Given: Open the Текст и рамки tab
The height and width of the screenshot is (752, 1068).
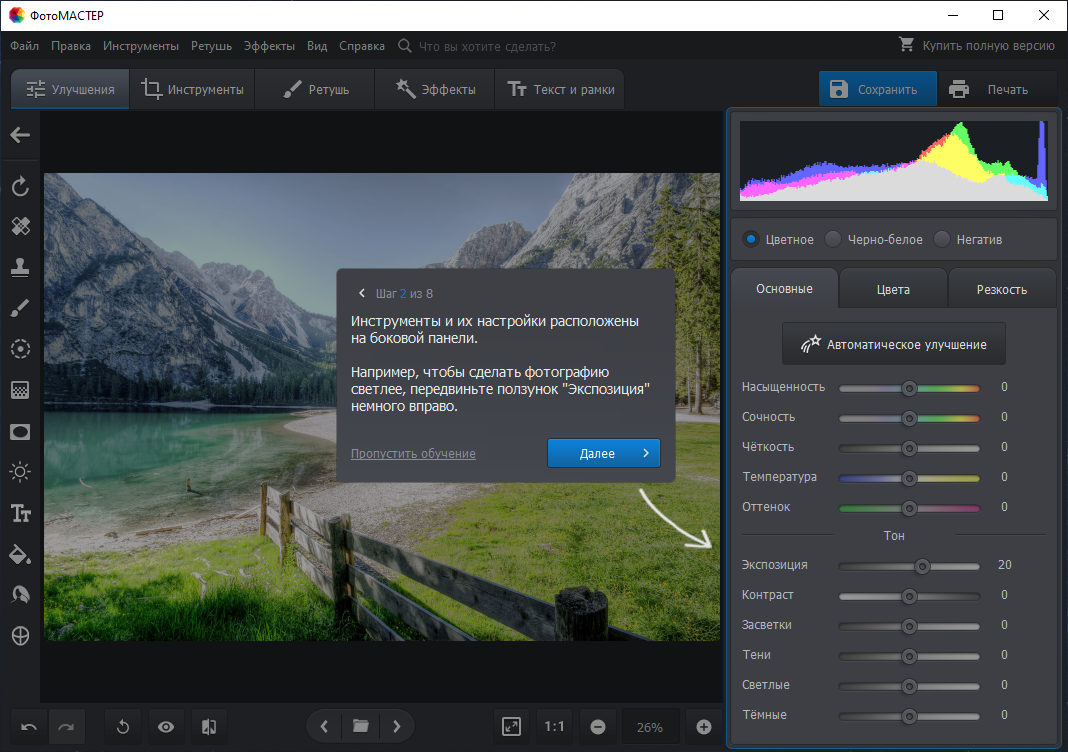Looking at the screenshot, I should pyautogui.click(x=561, y=89).
